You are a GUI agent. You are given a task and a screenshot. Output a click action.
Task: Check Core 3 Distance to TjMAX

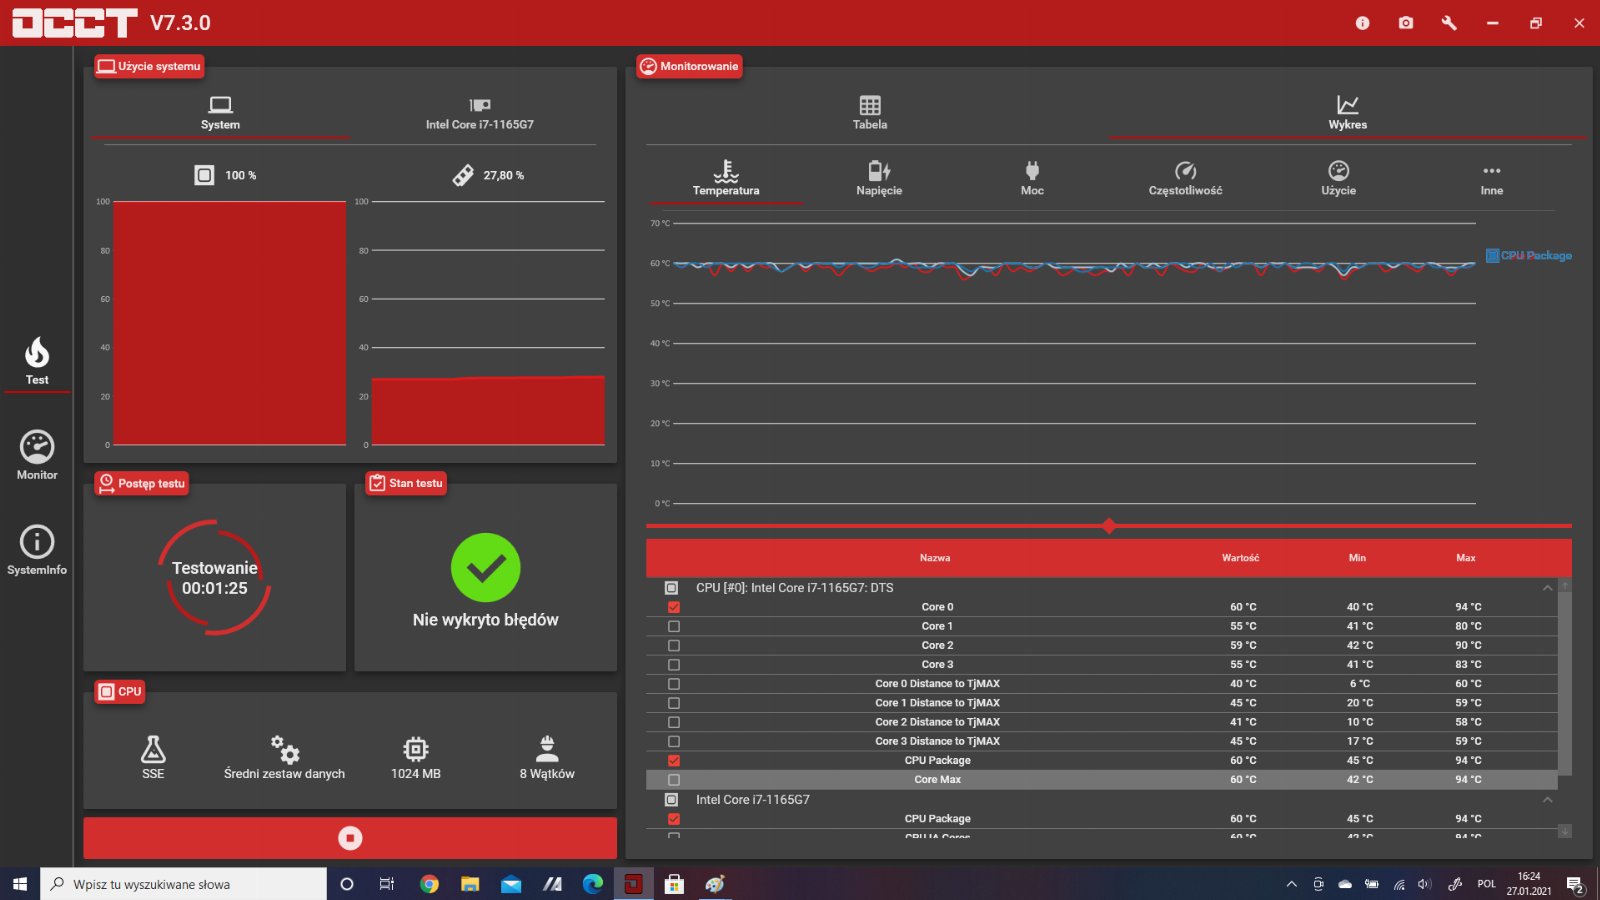point(674,741)
